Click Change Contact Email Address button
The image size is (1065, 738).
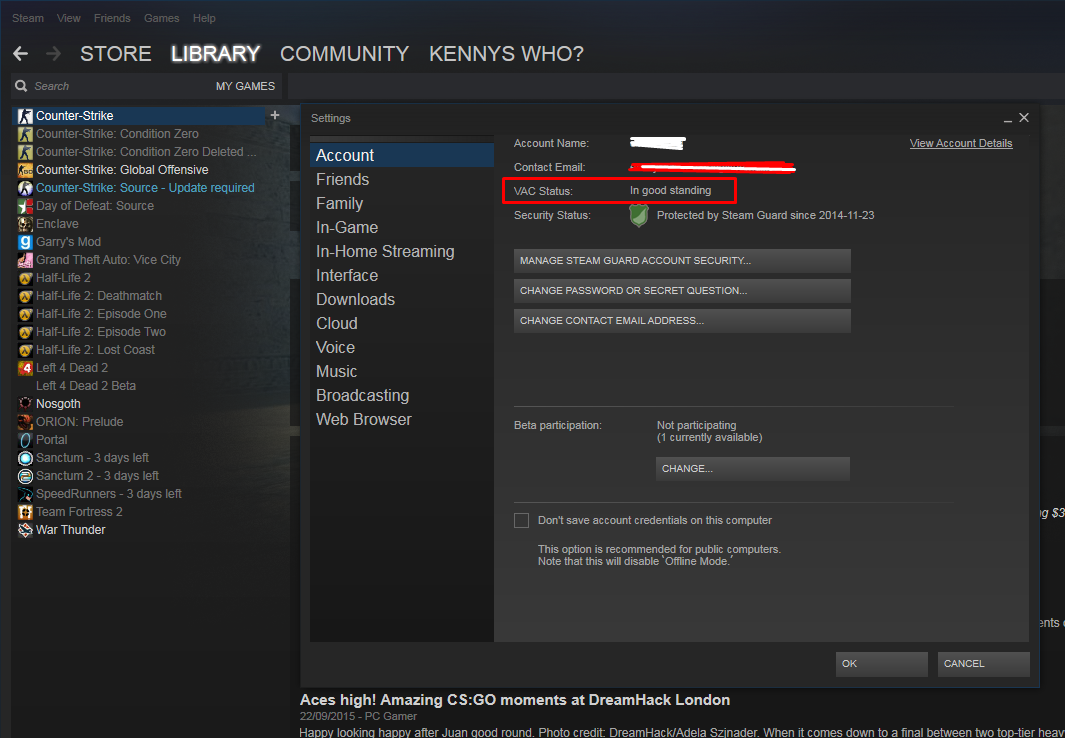click(682, 320)
